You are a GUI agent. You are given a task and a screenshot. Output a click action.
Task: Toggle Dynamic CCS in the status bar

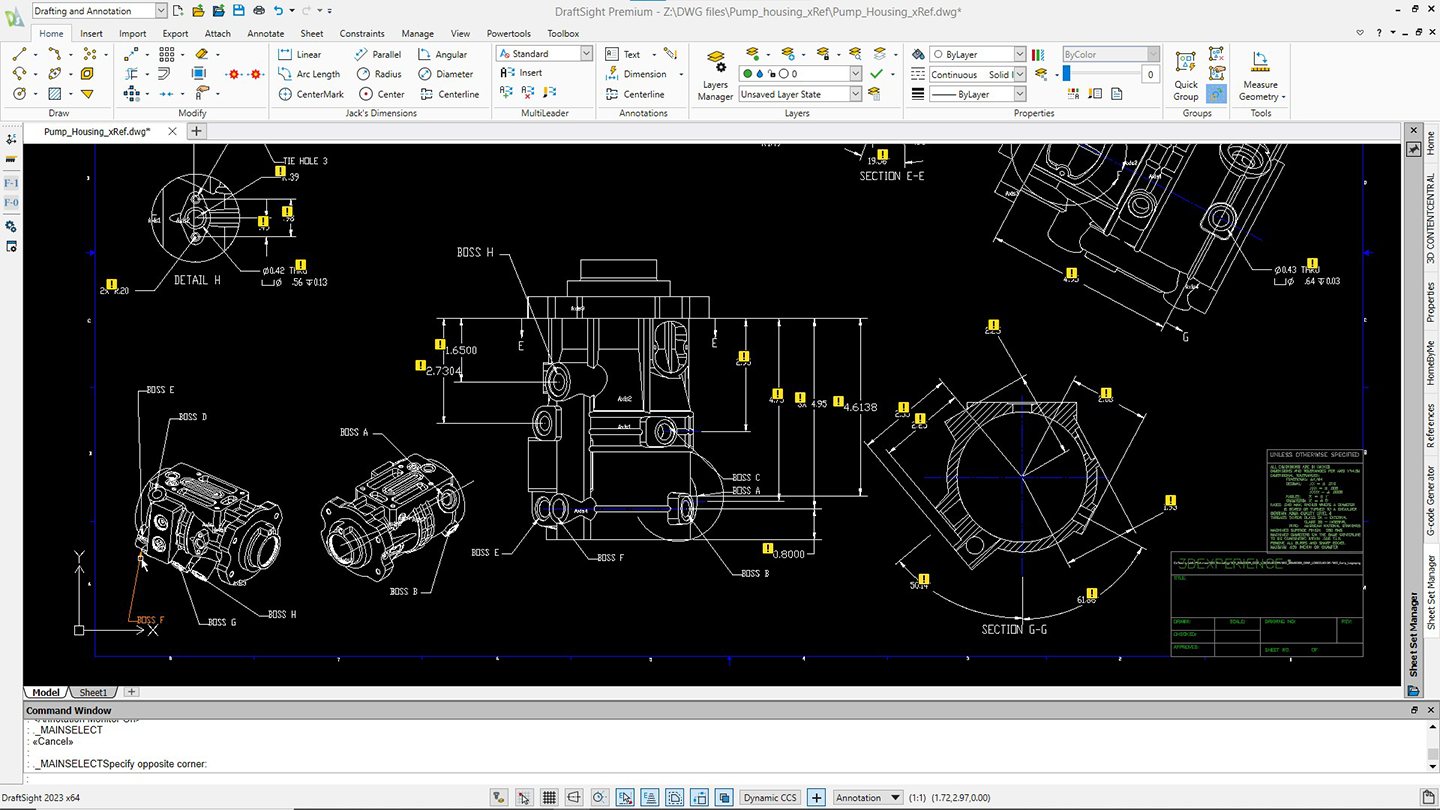(x=770, y=797)
